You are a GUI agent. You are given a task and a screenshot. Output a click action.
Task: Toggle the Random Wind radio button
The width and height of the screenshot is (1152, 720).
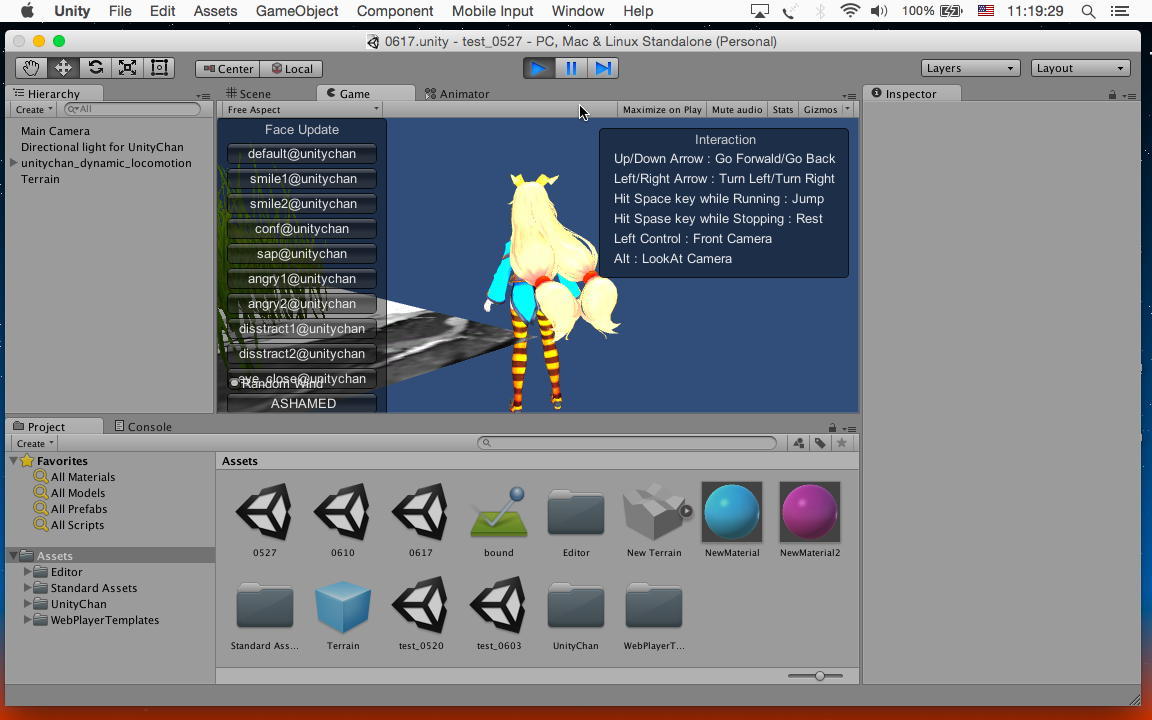pyautogui.click(x=234, y=383)
